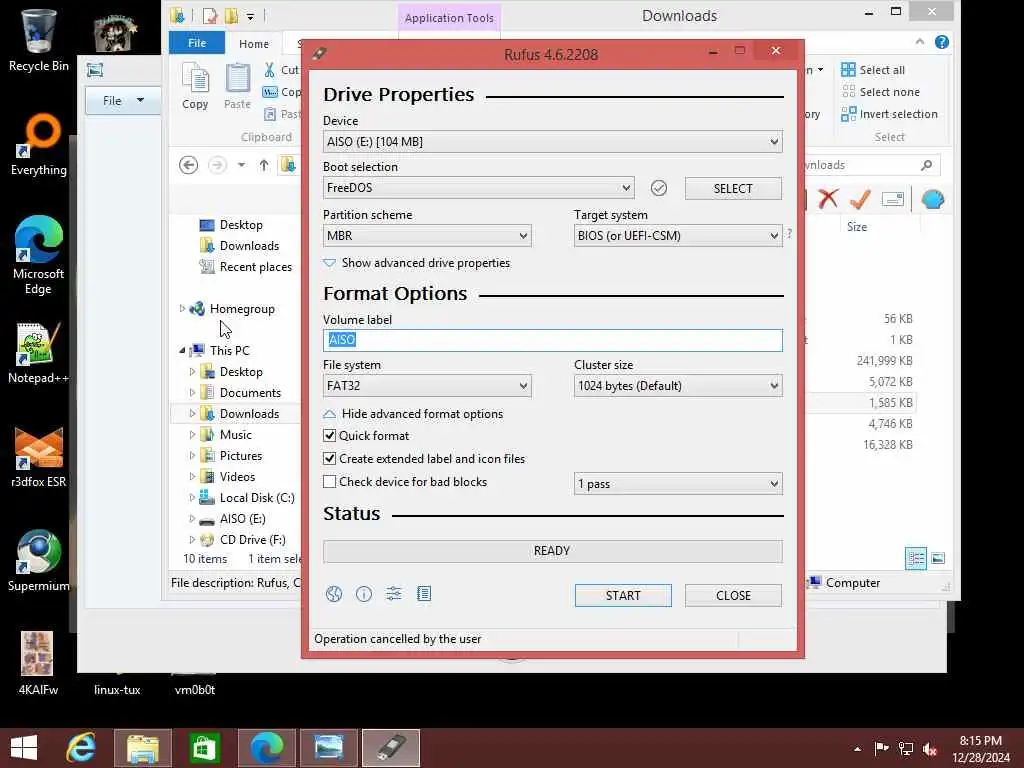Open bad blocks 1 pass dropdown
Viewport: 1024px width, 768px height.
pos(678,484)
